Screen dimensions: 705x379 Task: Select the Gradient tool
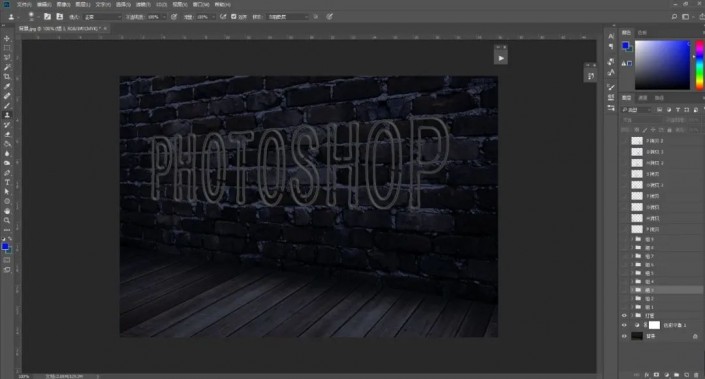(x=7, y=144)
